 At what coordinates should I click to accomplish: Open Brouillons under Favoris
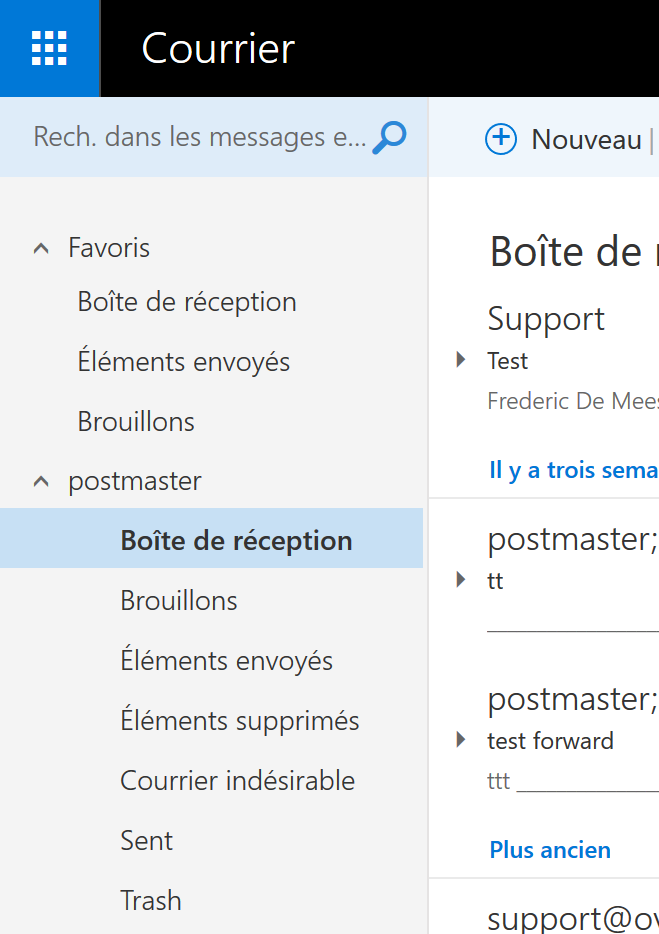coord(136,422)
